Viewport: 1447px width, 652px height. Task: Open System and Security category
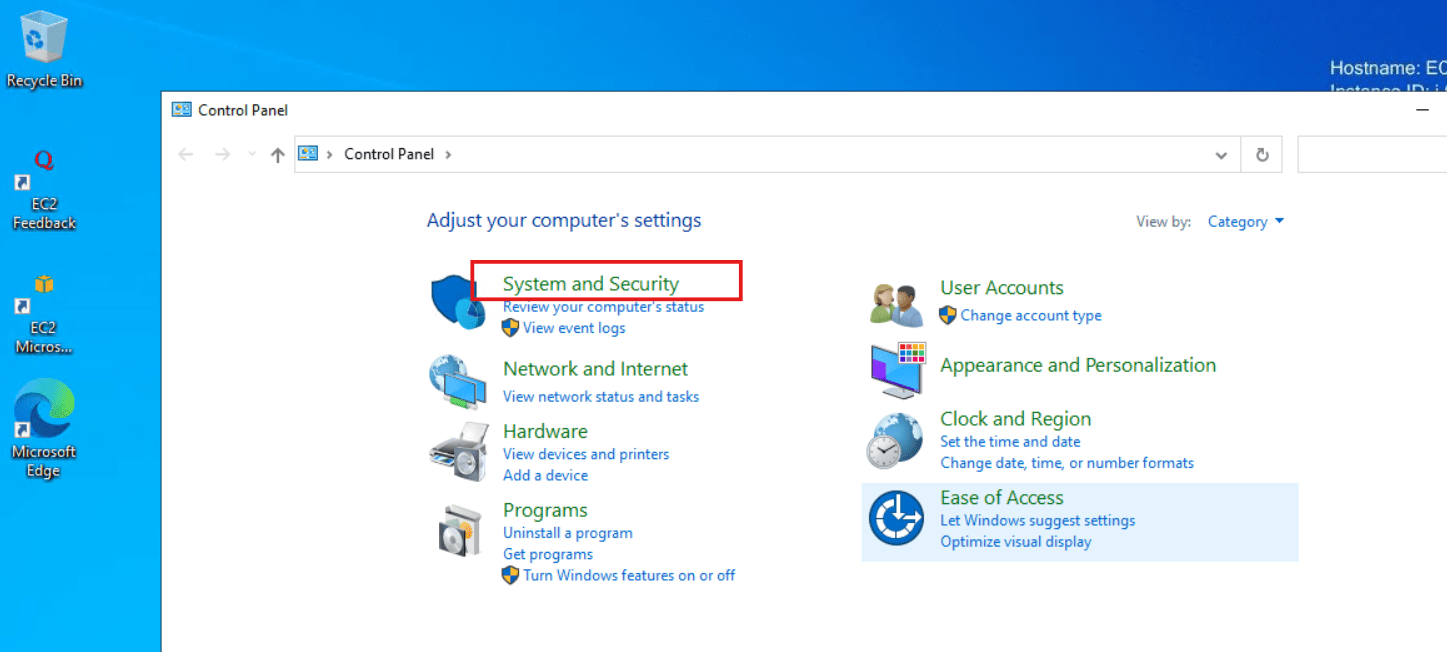[x=591, y=284]
